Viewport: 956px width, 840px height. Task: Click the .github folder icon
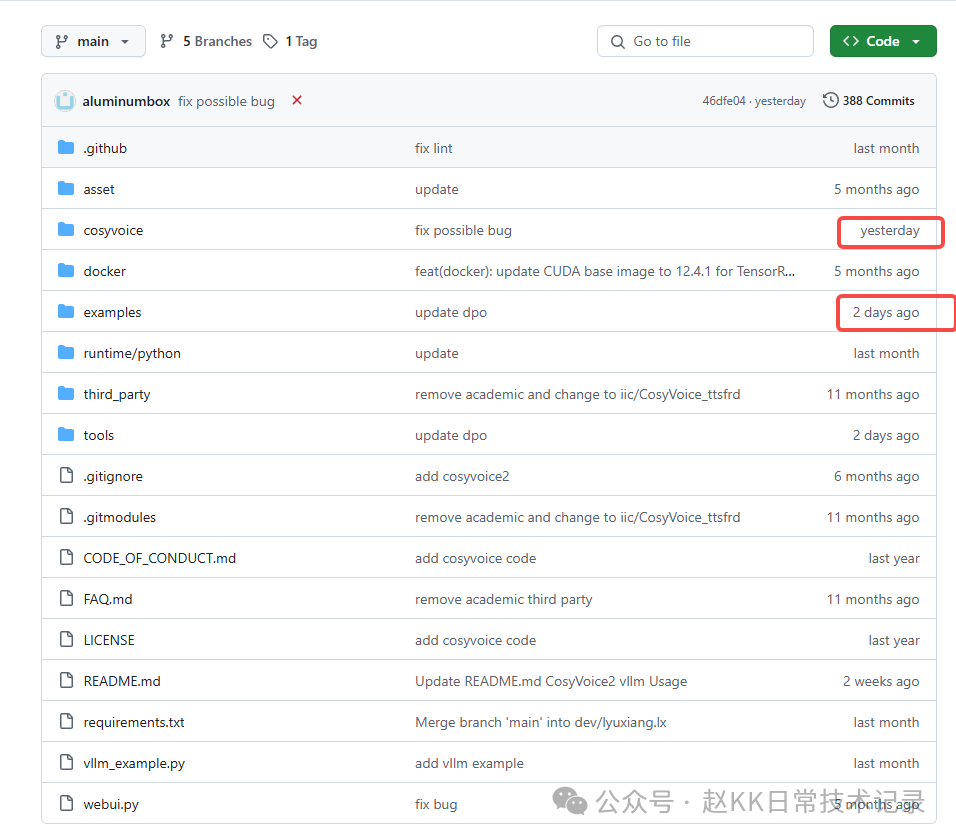click(66, 148)
